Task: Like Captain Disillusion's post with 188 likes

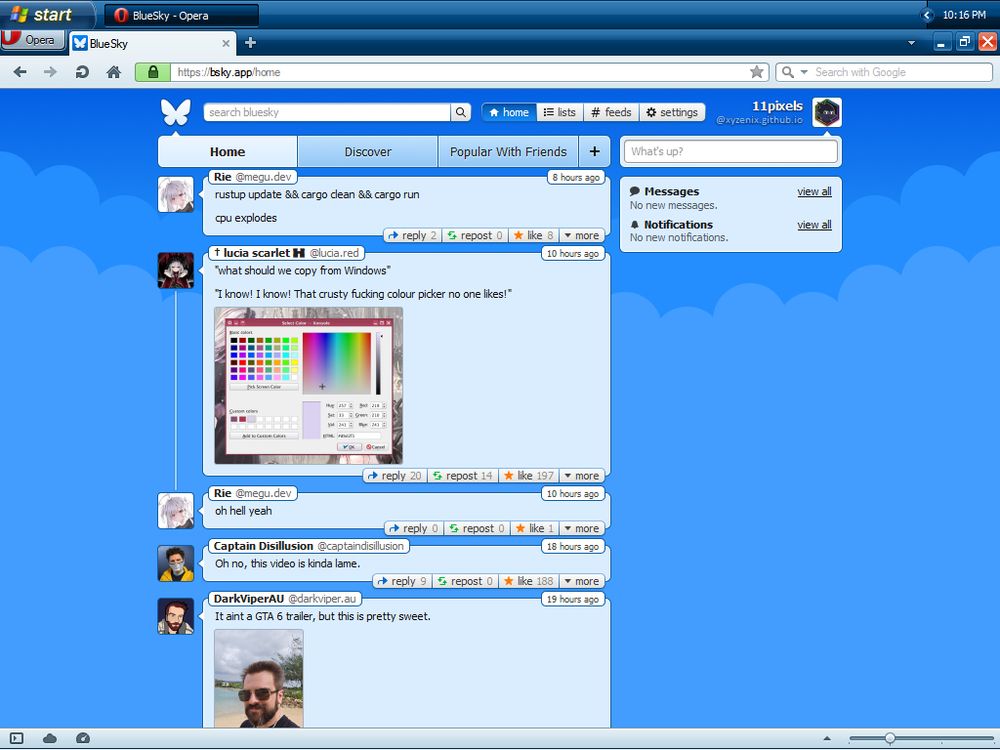Action: point(529,581)
